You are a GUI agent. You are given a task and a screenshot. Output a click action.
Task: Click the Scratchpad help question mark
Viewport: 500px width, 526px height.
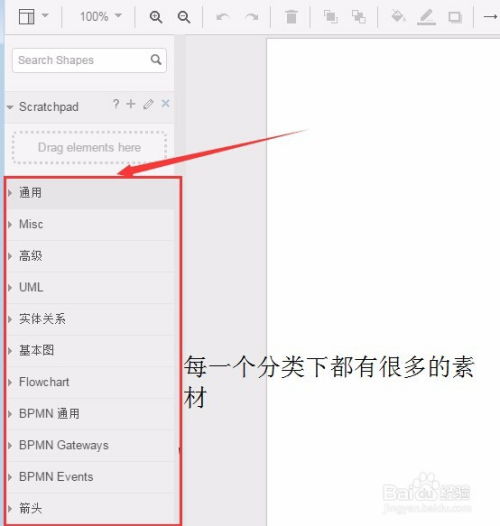[116, 104]
